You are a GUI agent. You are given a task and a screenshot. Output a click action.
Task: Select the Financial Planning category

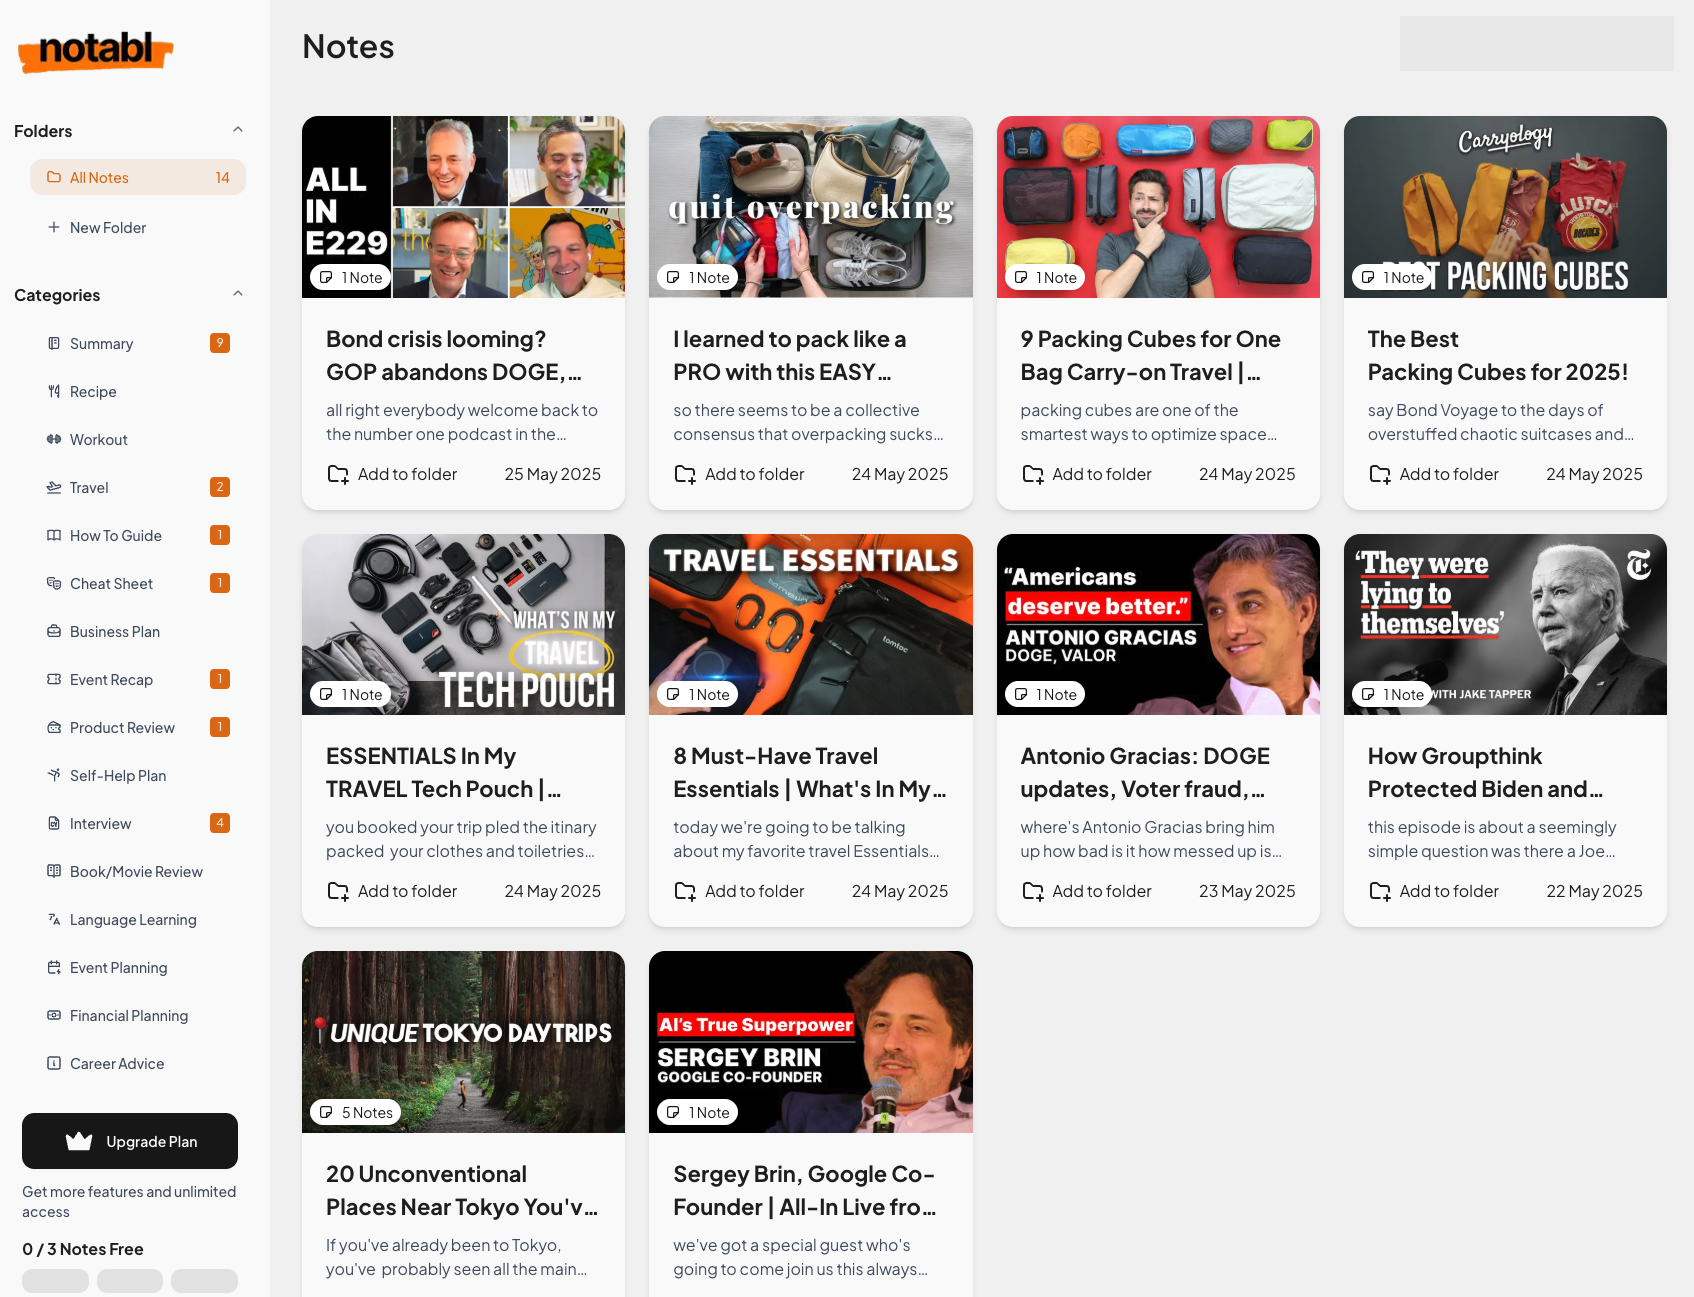pos(138,1015)
